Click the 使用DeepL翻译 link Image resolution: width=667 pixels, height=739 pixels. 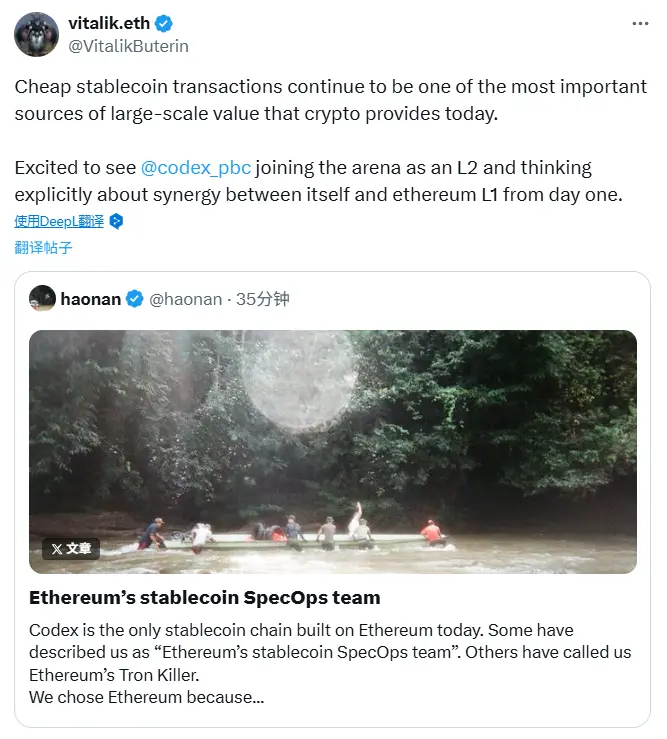(59, 221)
